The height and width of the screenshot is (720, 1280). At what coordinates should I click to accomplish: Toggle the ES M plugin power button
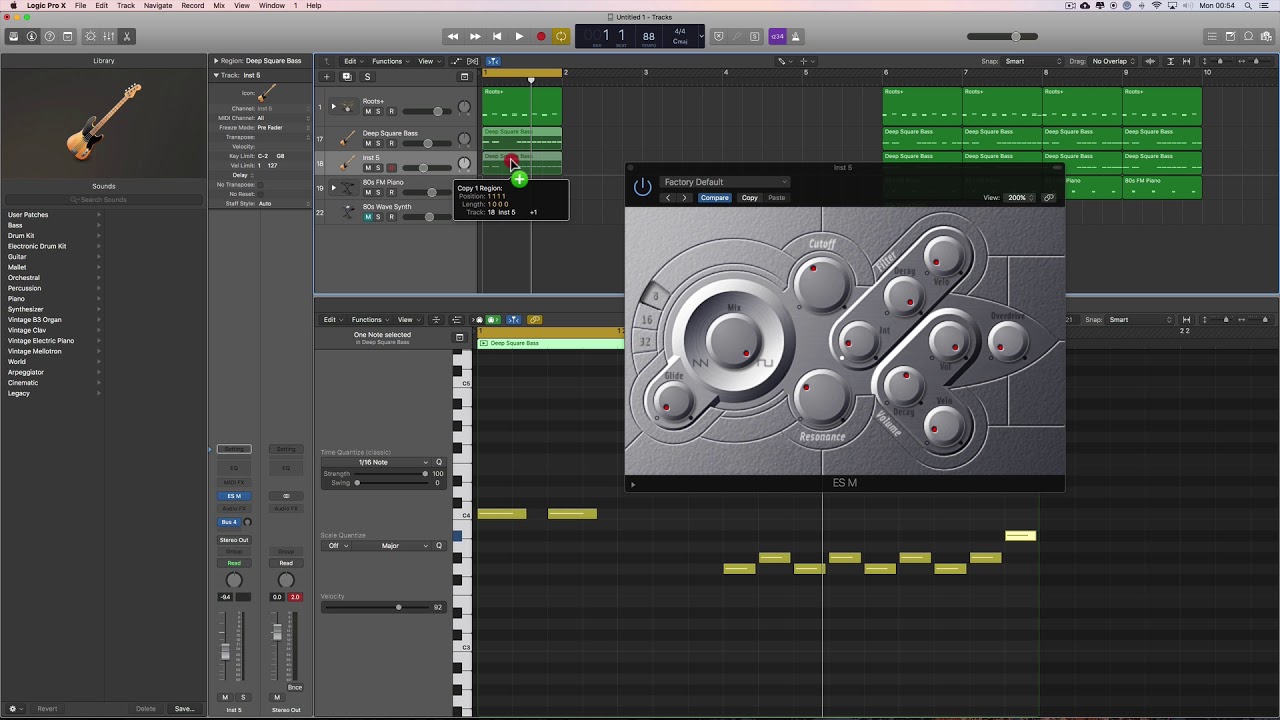[642, 187]
